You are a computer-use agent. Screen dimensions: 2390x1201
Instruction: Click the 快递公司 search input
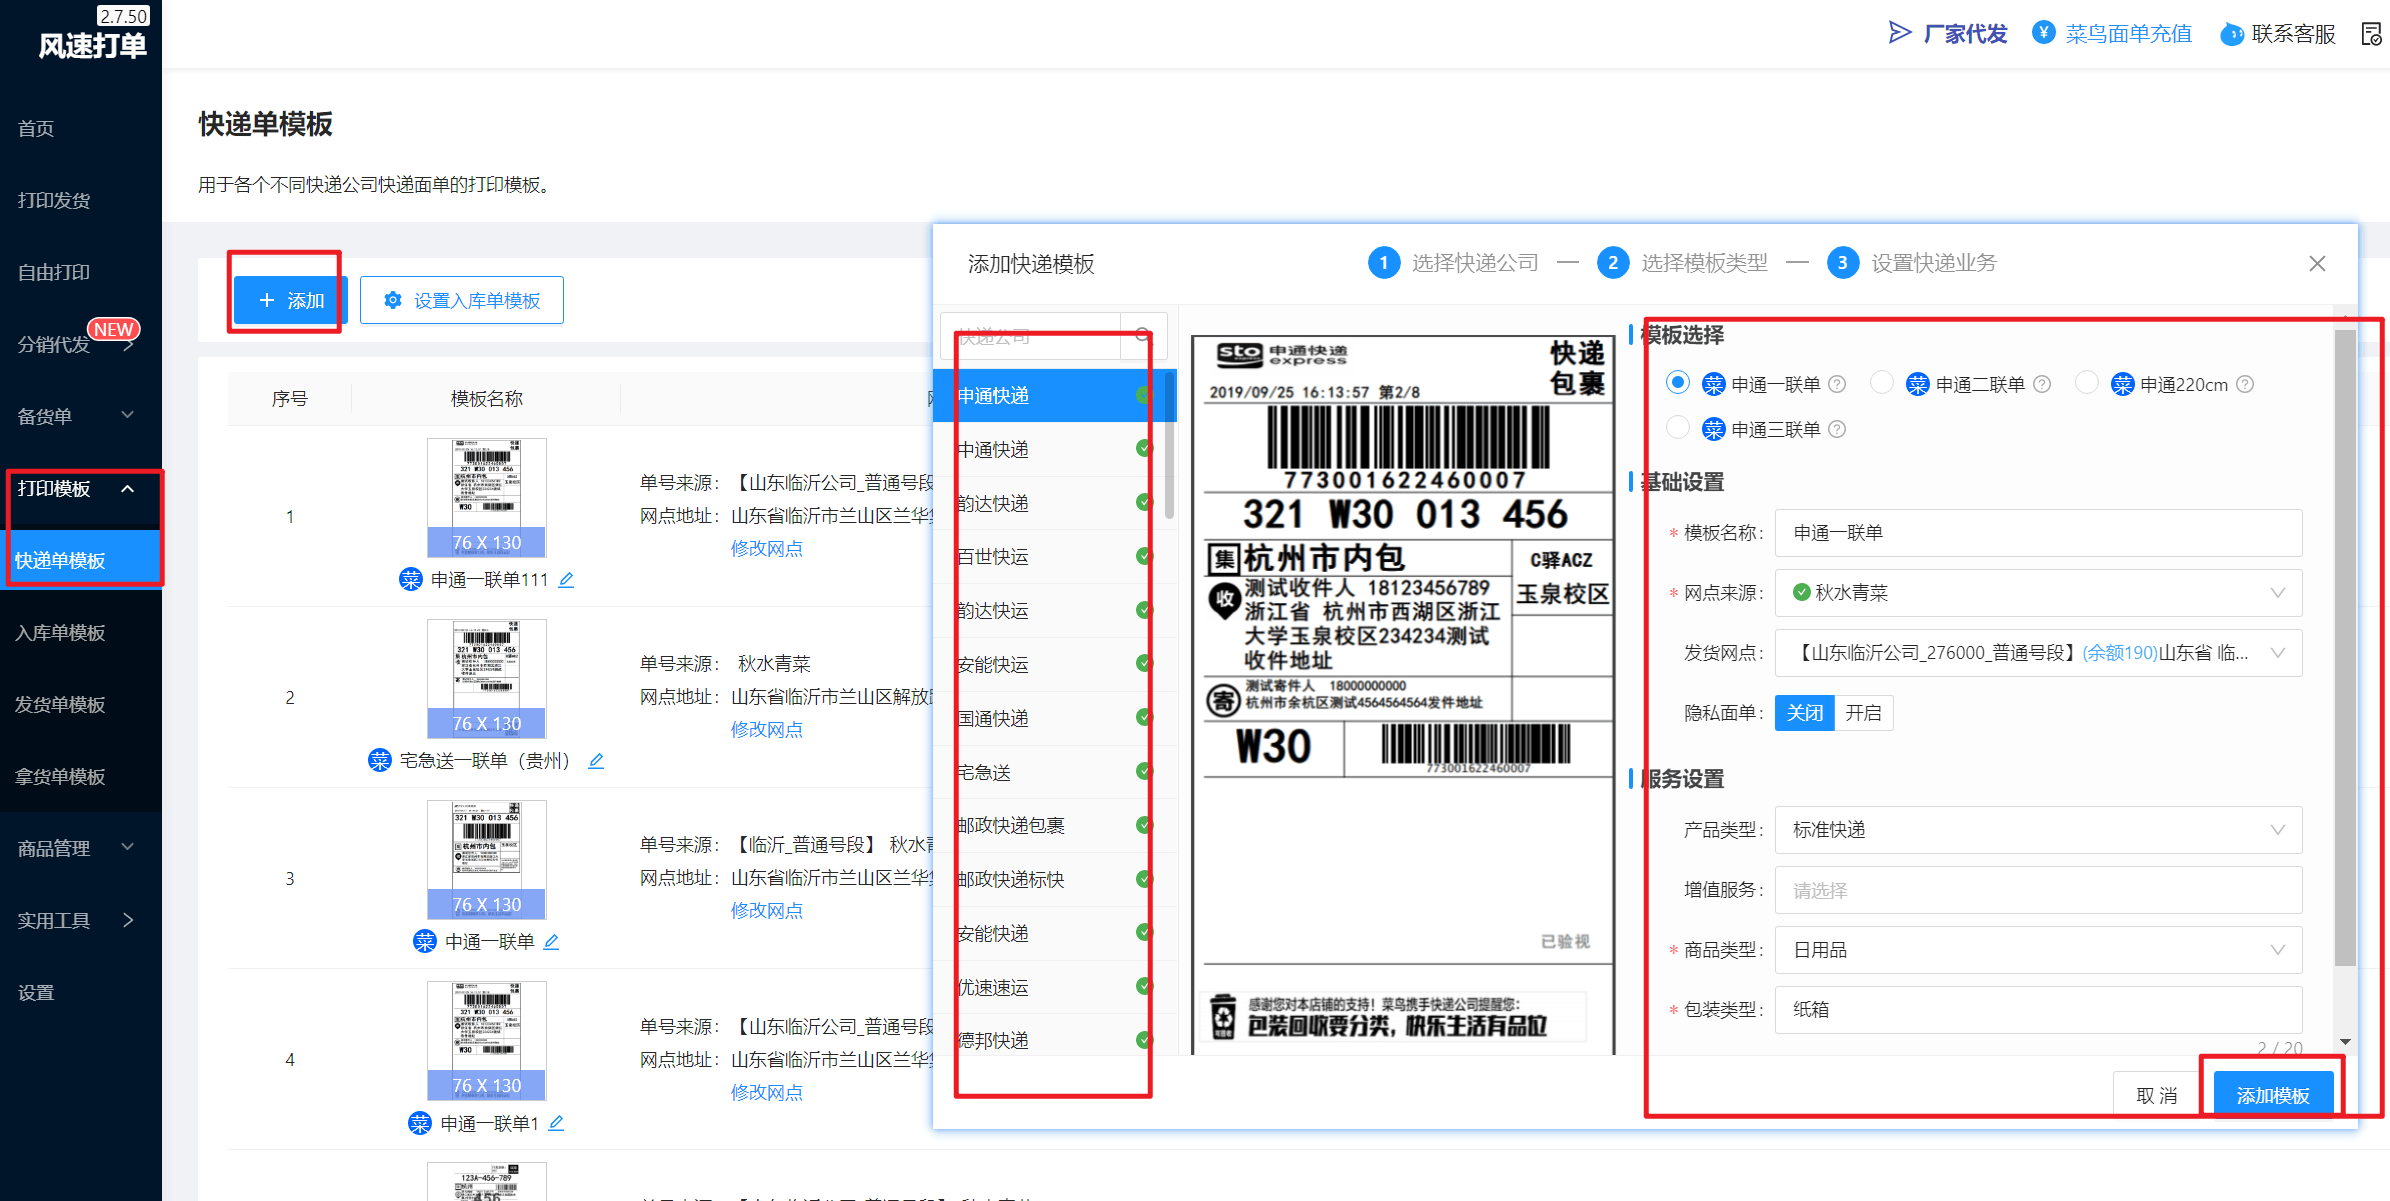pos(1030,336)
